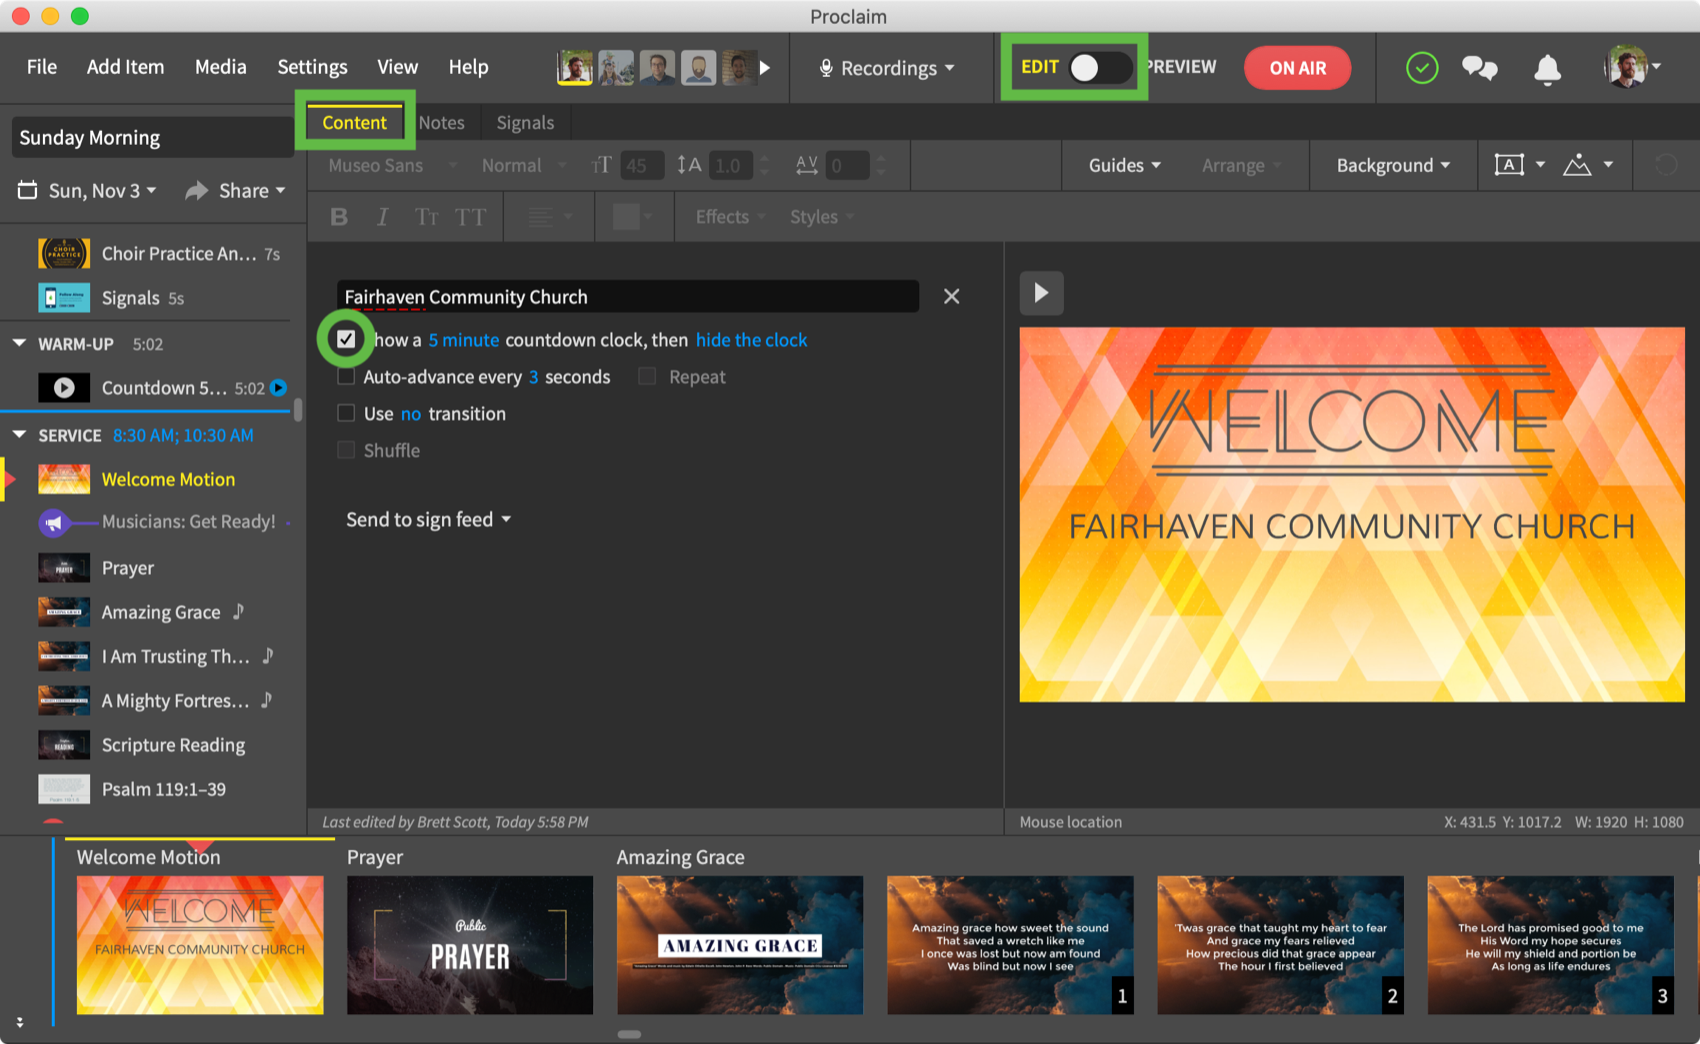Screen dimensions: 1700x1044
Task: Click the Sunday Morning presentation title field
Action: (152, 137)
